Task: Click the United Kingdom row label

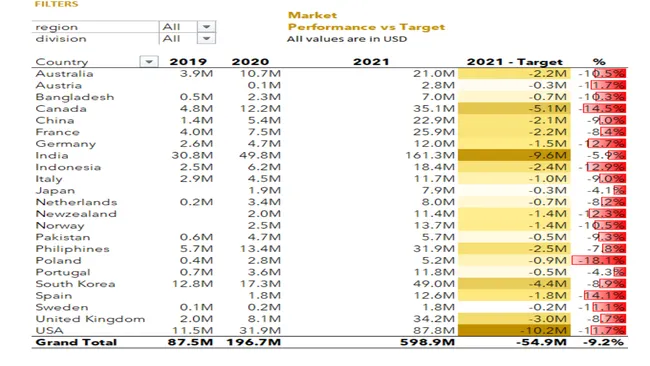Action: coord(90,319)
